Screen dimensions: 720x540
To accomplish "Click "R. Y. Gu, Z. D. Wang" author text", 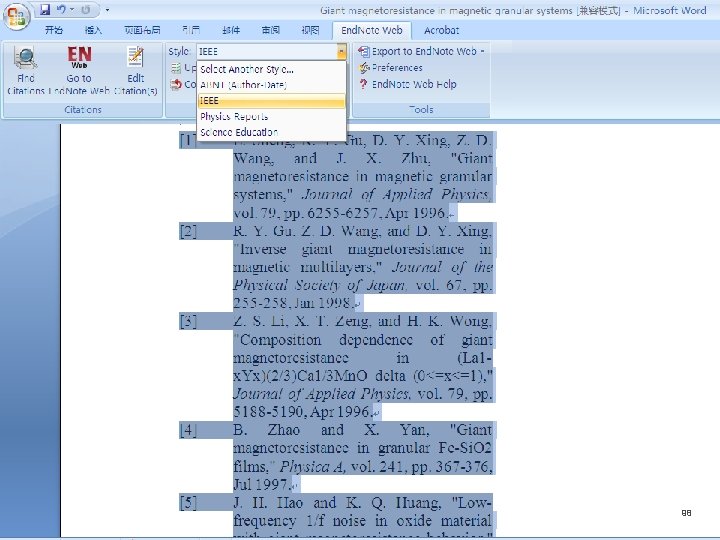I will coord(307,231).
